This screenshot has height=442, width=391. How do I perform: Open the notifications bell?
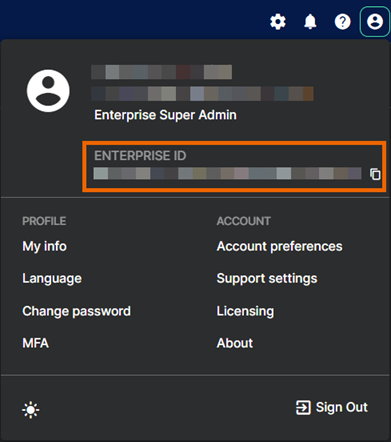click(310, 22)
